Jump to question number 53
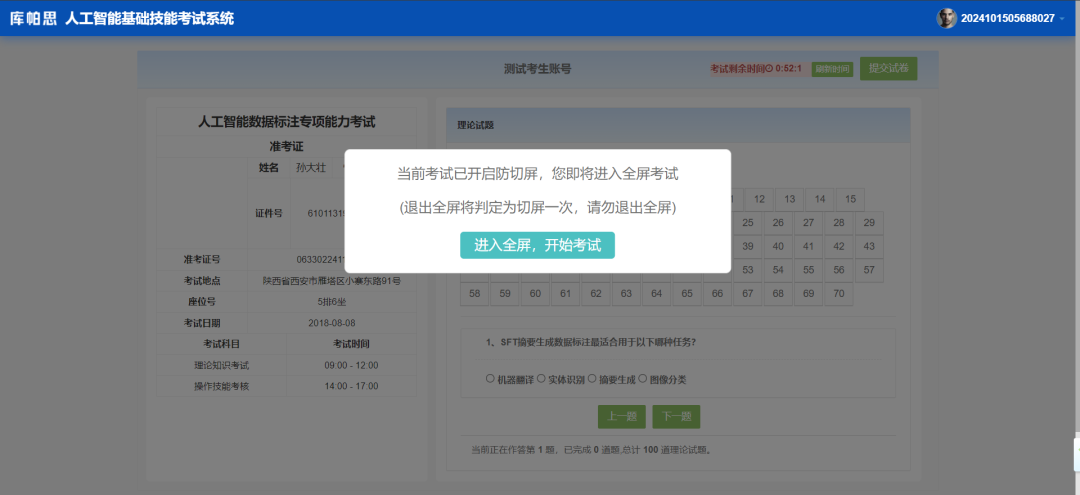 748,271
